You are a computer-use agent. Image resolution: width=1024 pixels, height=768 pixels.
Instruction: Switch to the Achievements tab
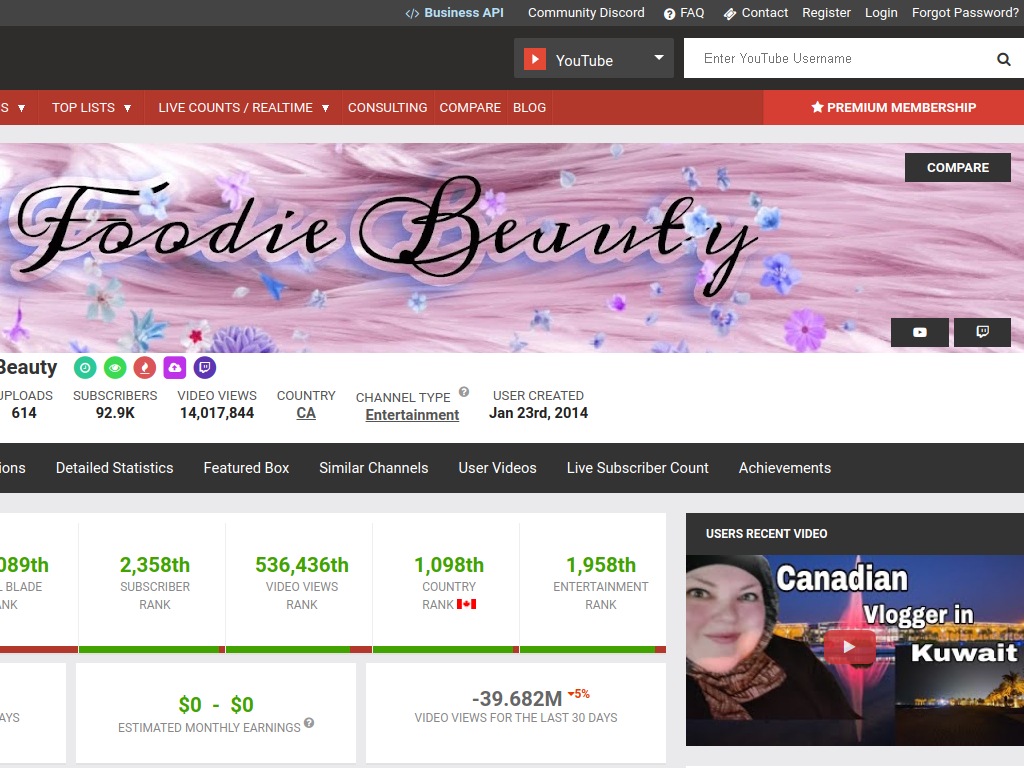[x=785, y=468]
